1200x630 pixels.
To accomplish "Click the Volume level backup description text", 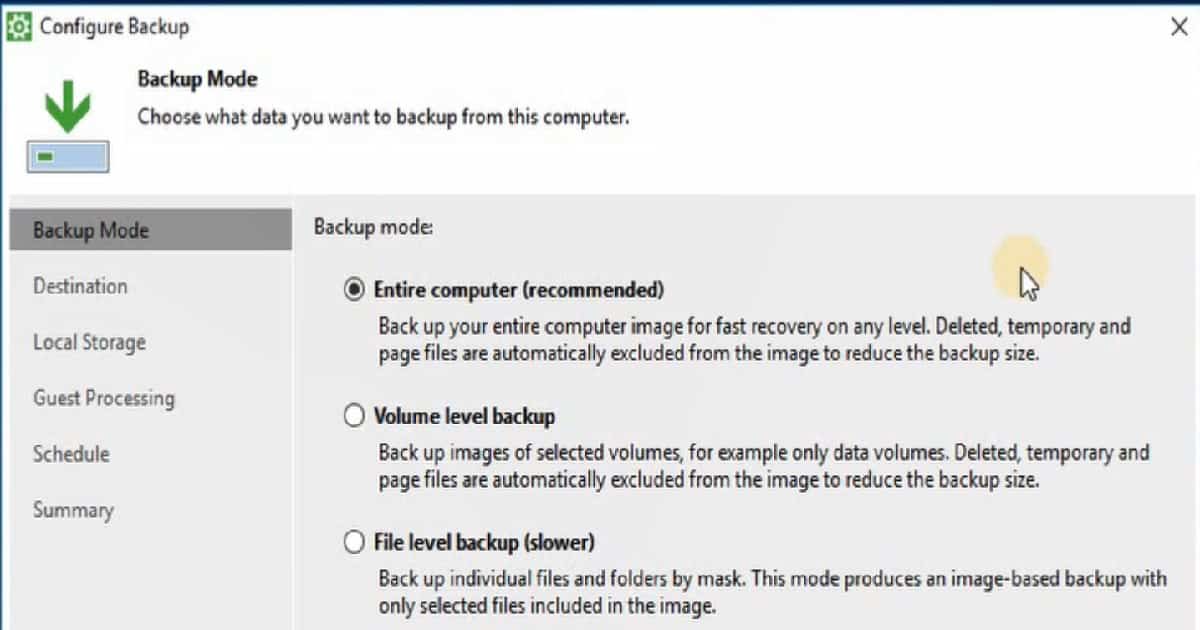I will click(x=764, y=466).
